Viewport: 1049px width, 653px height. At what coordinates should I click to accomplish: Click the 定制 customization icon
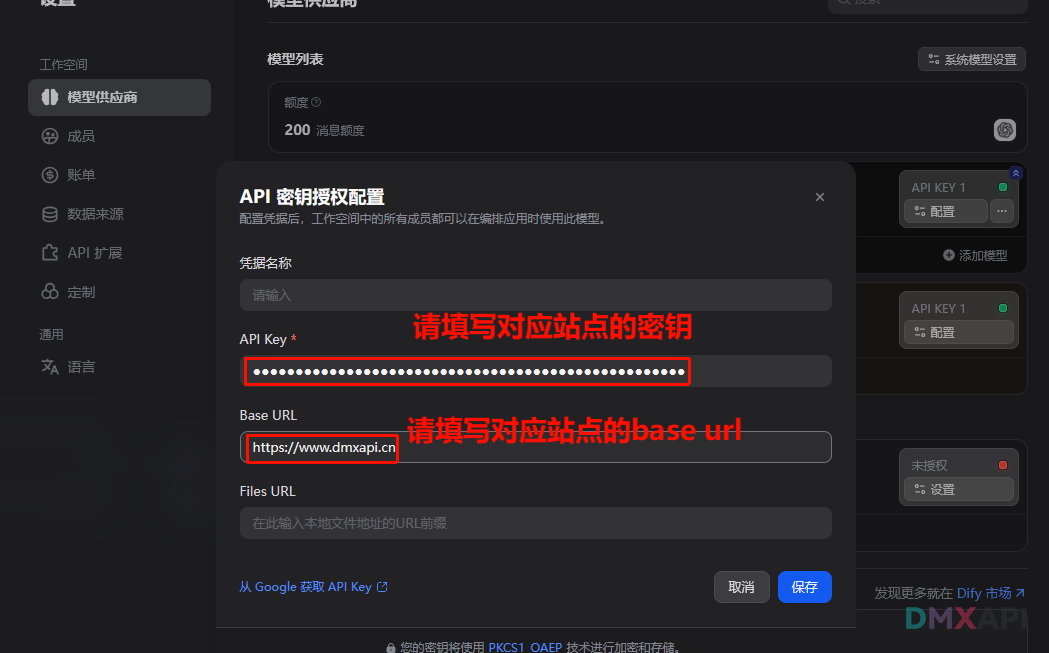tap(50, 292)
